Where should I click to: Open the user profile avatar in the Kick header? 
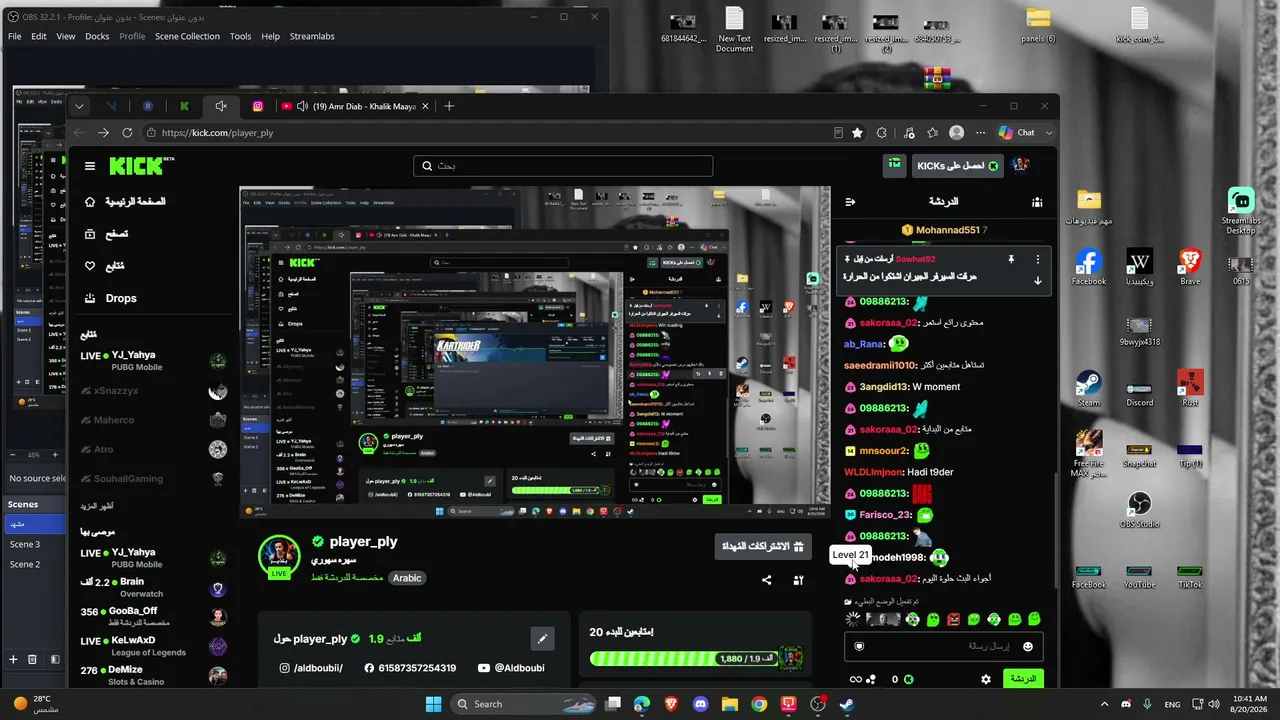coord(1020,165)
